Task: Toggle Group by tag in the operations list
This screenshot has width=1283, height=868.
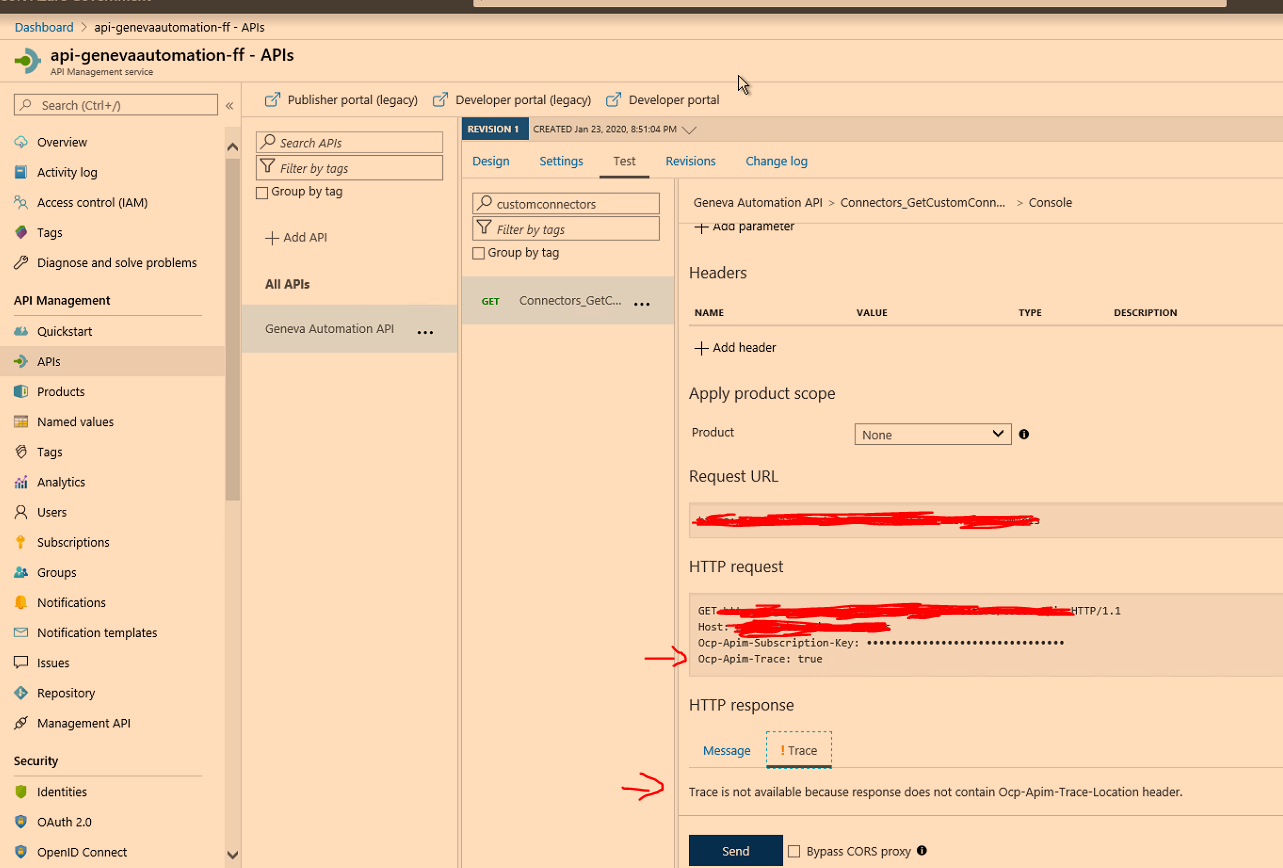Action: coord(478,253)
